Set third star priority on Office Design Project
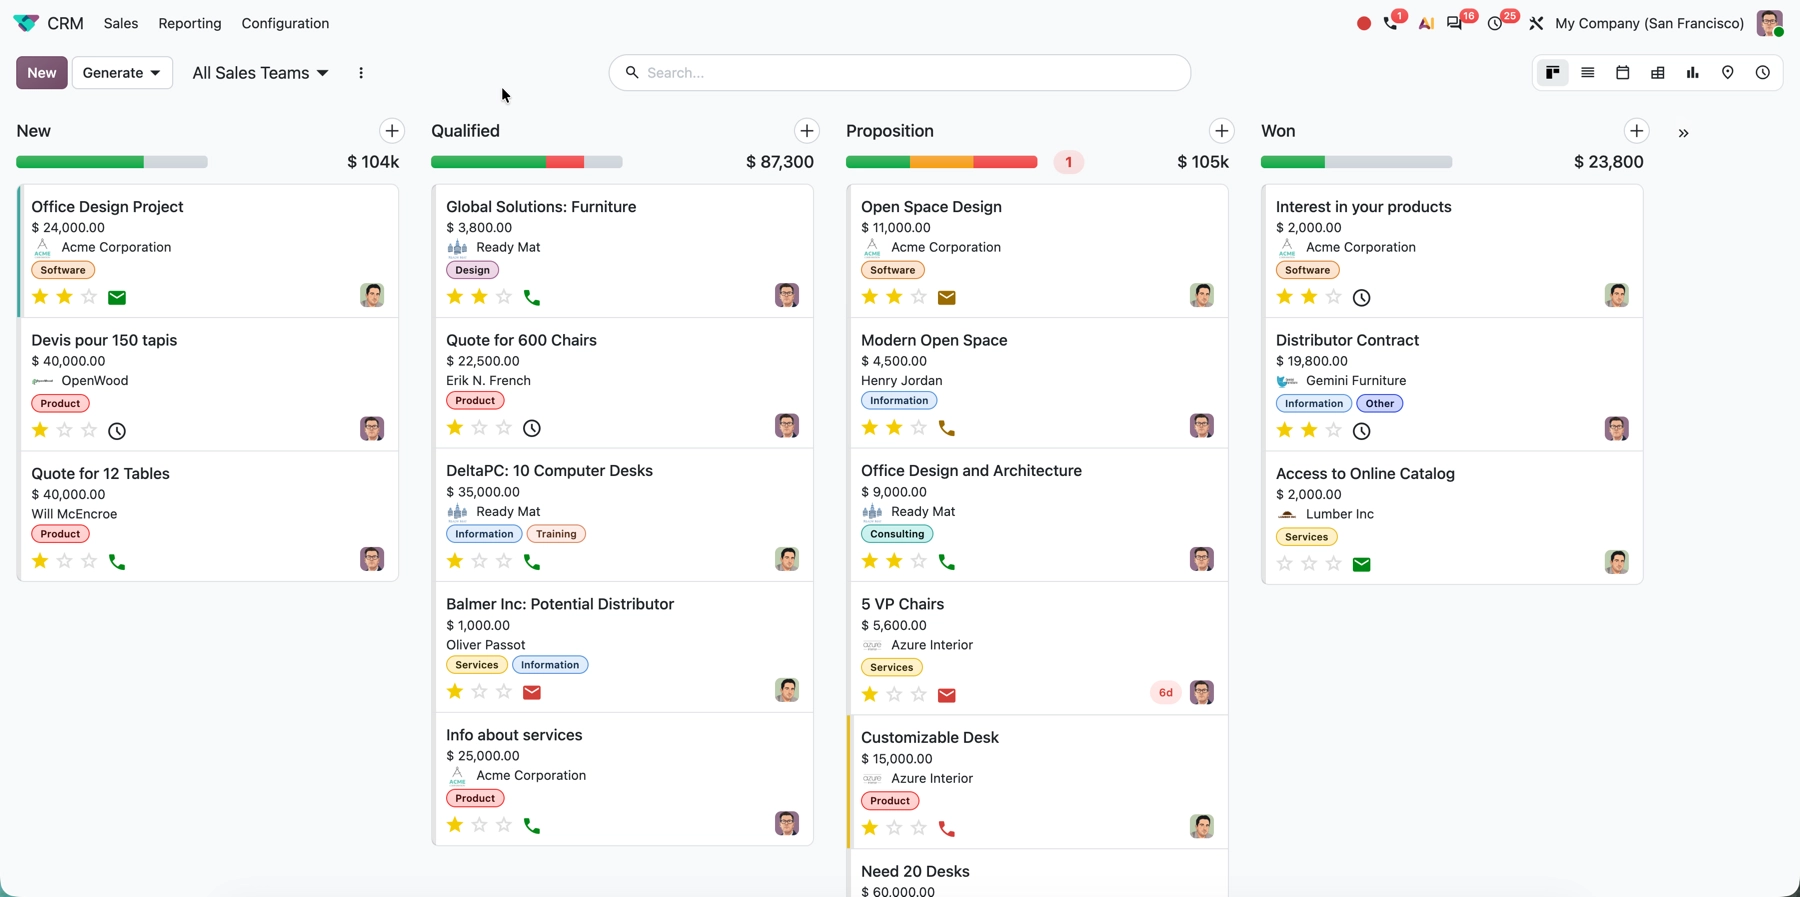Screen dimensions: 1800x897 (89, 297)
